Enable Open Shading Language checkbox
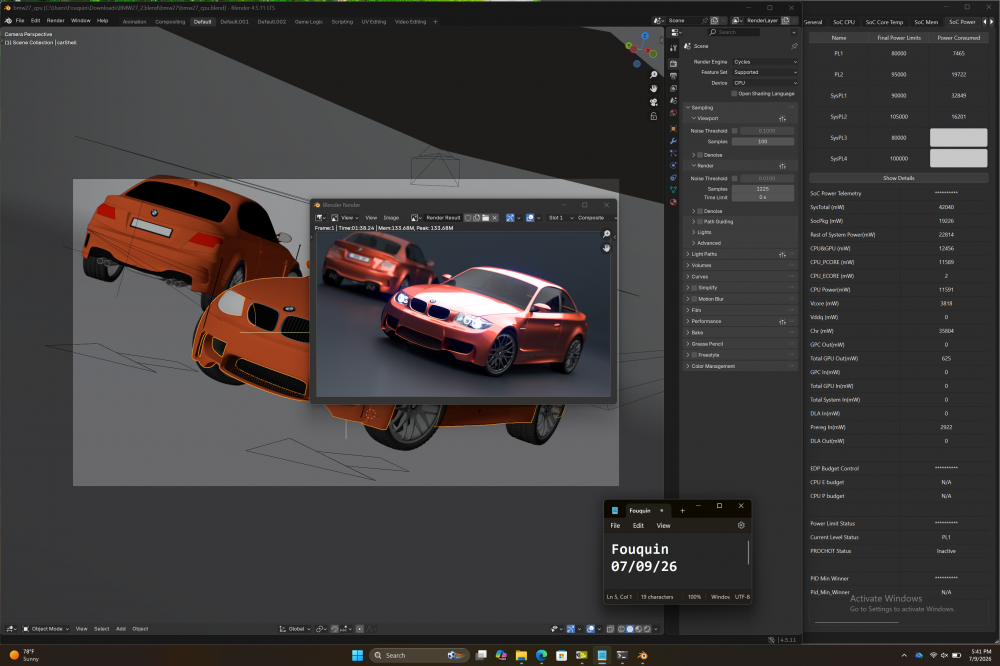The image size is (1000, 666). tap(734, 93)
